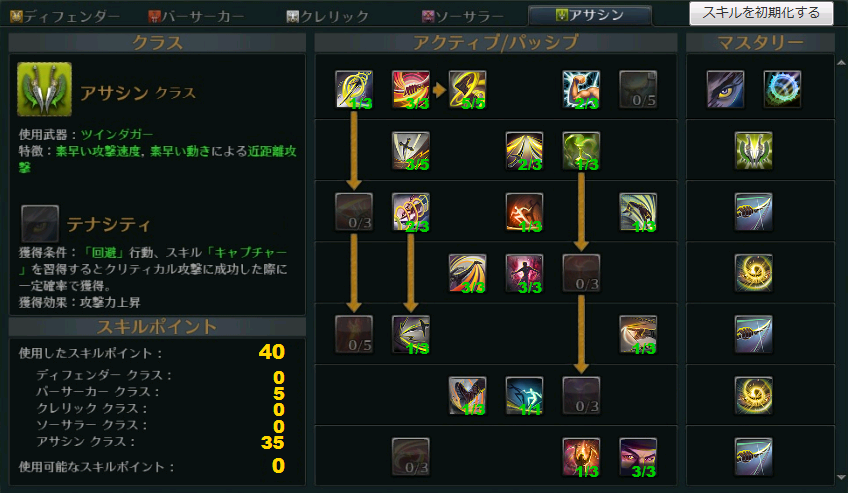
Task: Click the twin dagger mastery icon
Action: click(754, 150)
